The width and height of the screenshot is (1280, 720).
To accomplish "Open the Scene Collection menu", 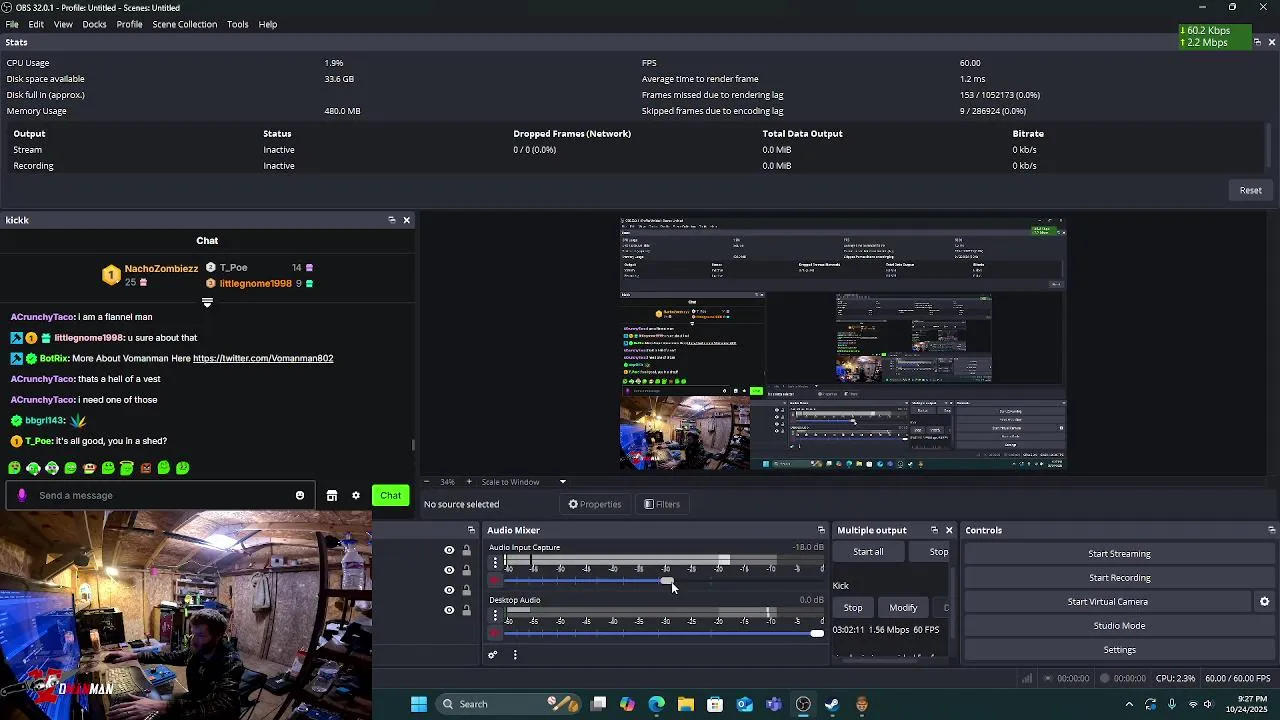I will pyautogui.click(x=184, y=24).
